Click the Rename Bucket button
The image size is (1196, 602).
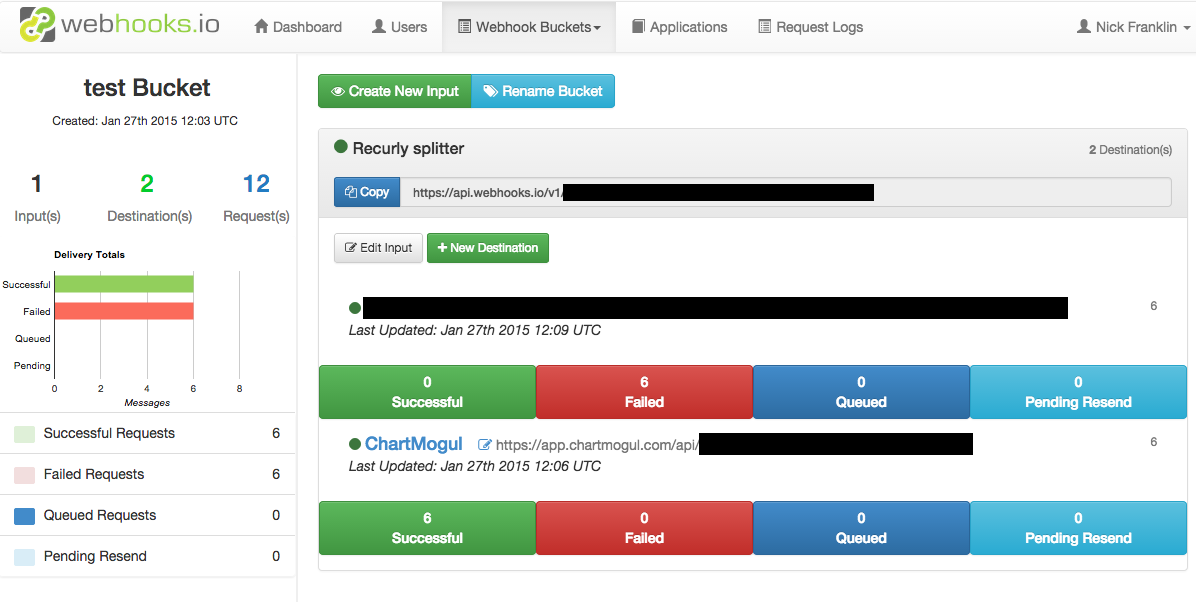pyautogui.click(x=543, y=91)
